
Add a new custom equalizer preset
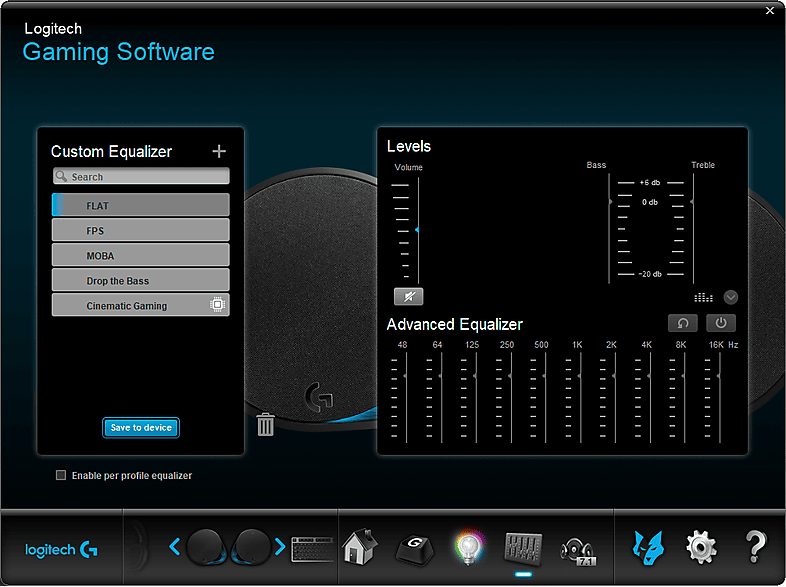coord(219,151)
